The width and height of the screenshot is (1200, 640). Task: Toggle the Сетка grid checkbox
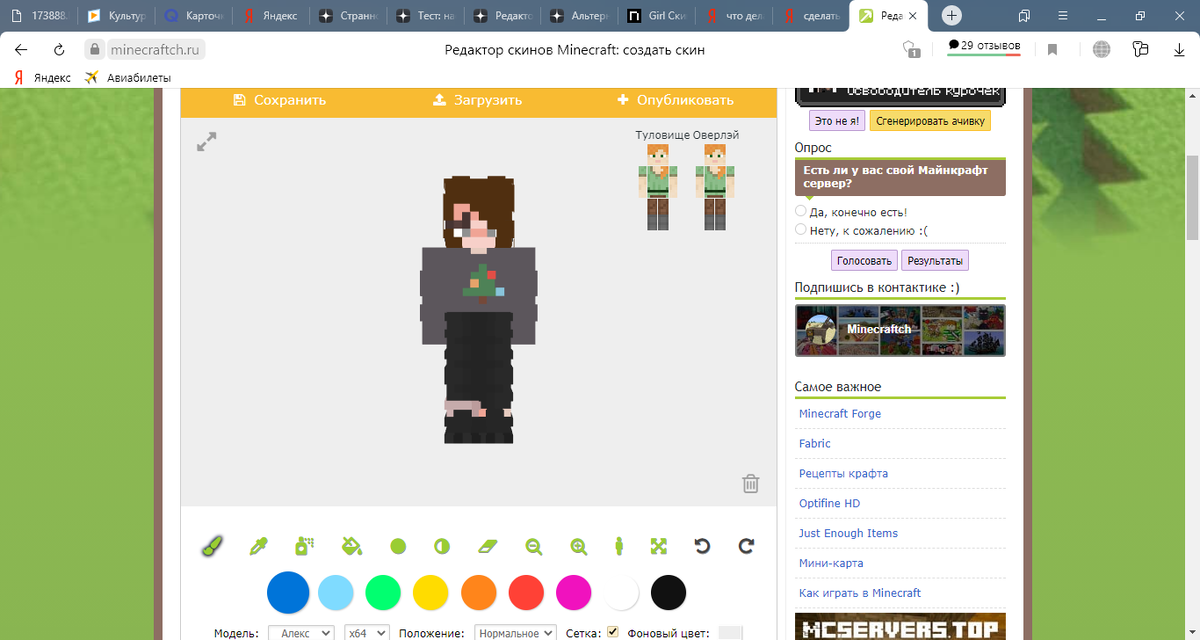(x=613, y=632)
